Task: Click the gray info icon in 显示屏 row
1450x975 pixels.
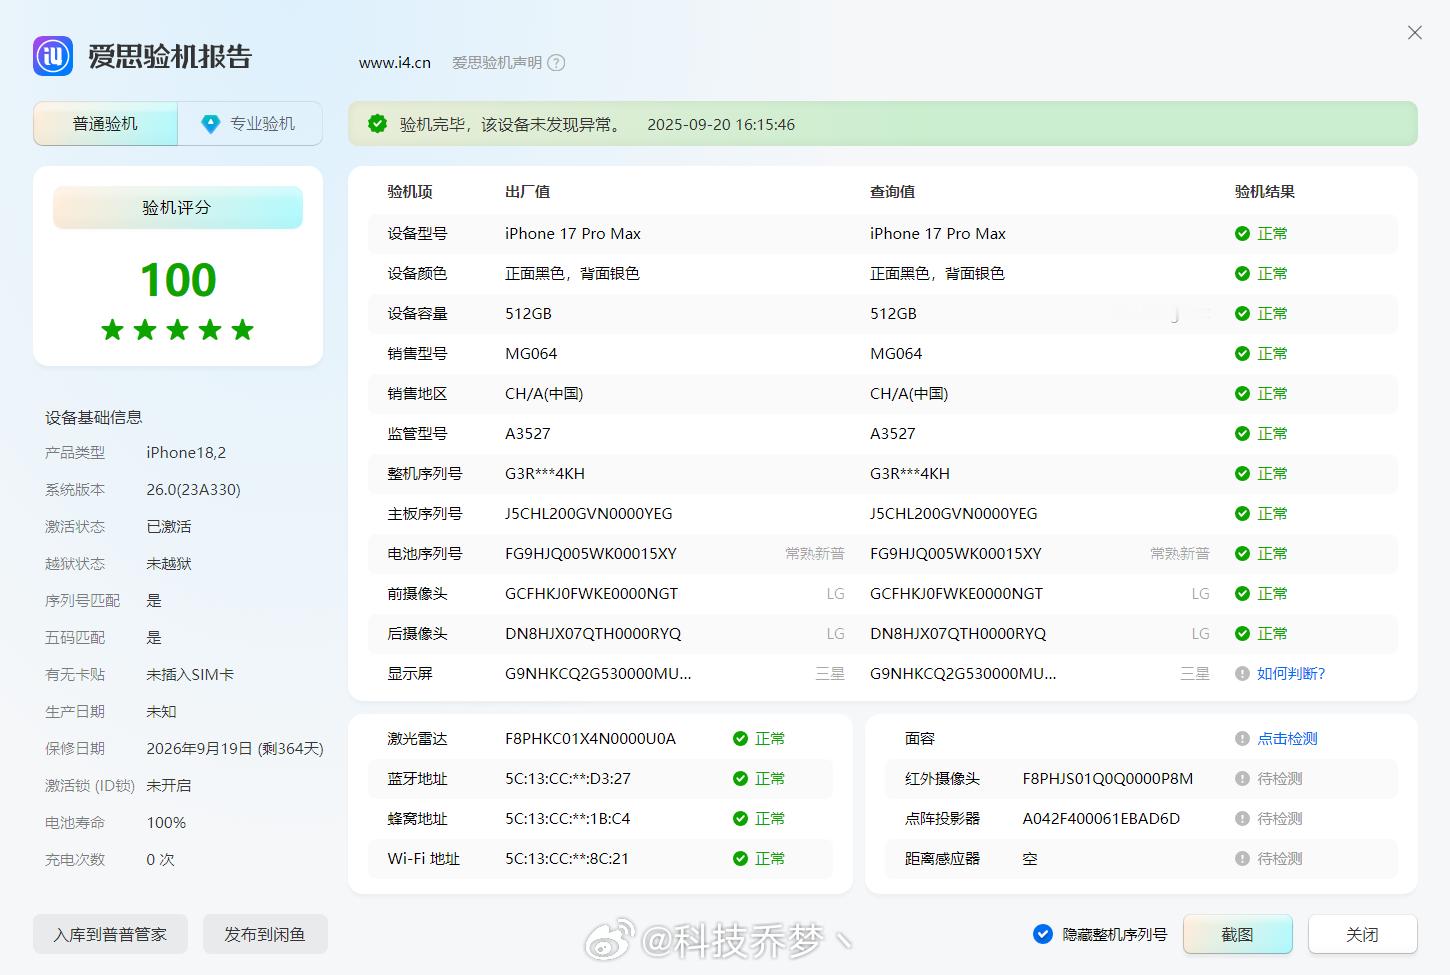Action: pyautogui.click(x=1242, y=674)
